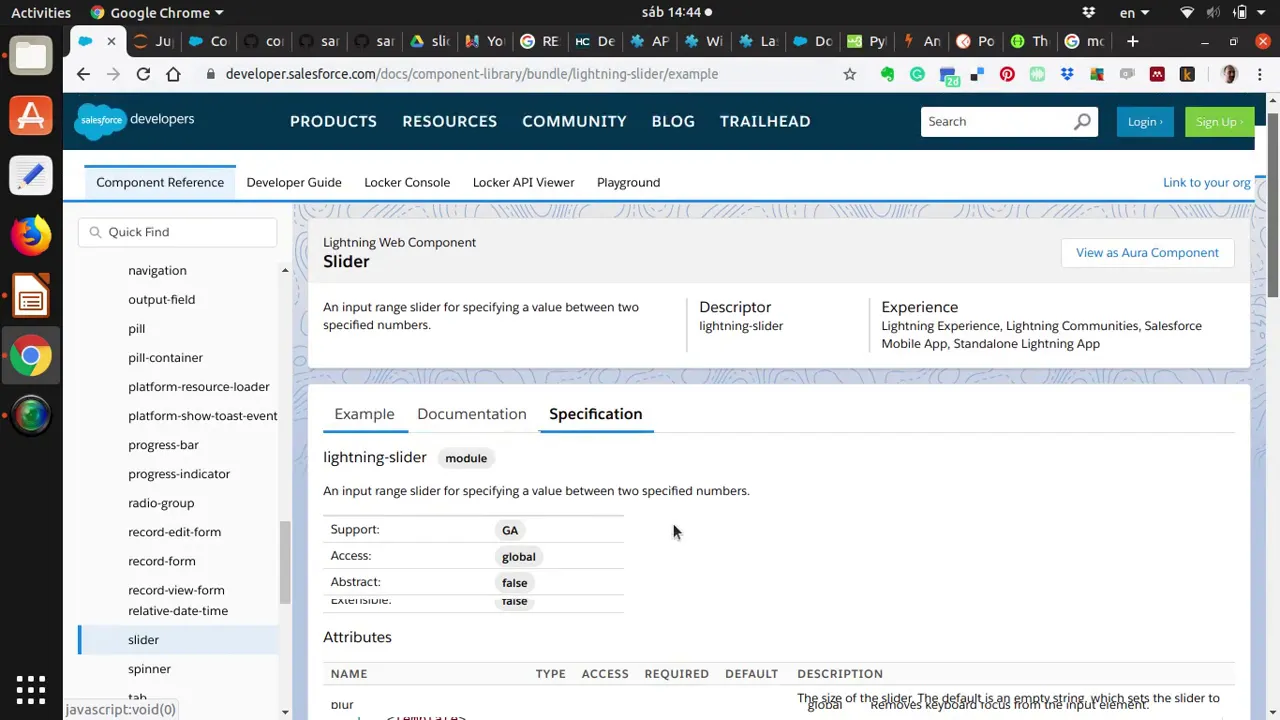Open the Playground tab

coord(628,182)
